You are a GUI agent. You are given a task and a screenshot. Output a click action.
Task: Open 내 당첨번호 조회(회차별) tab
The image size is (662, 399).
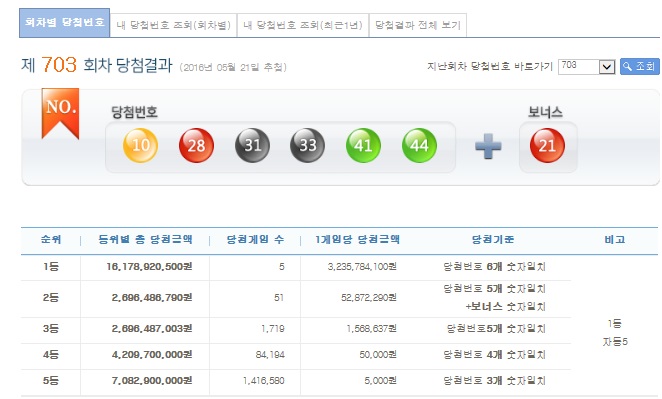pos(174,25)
